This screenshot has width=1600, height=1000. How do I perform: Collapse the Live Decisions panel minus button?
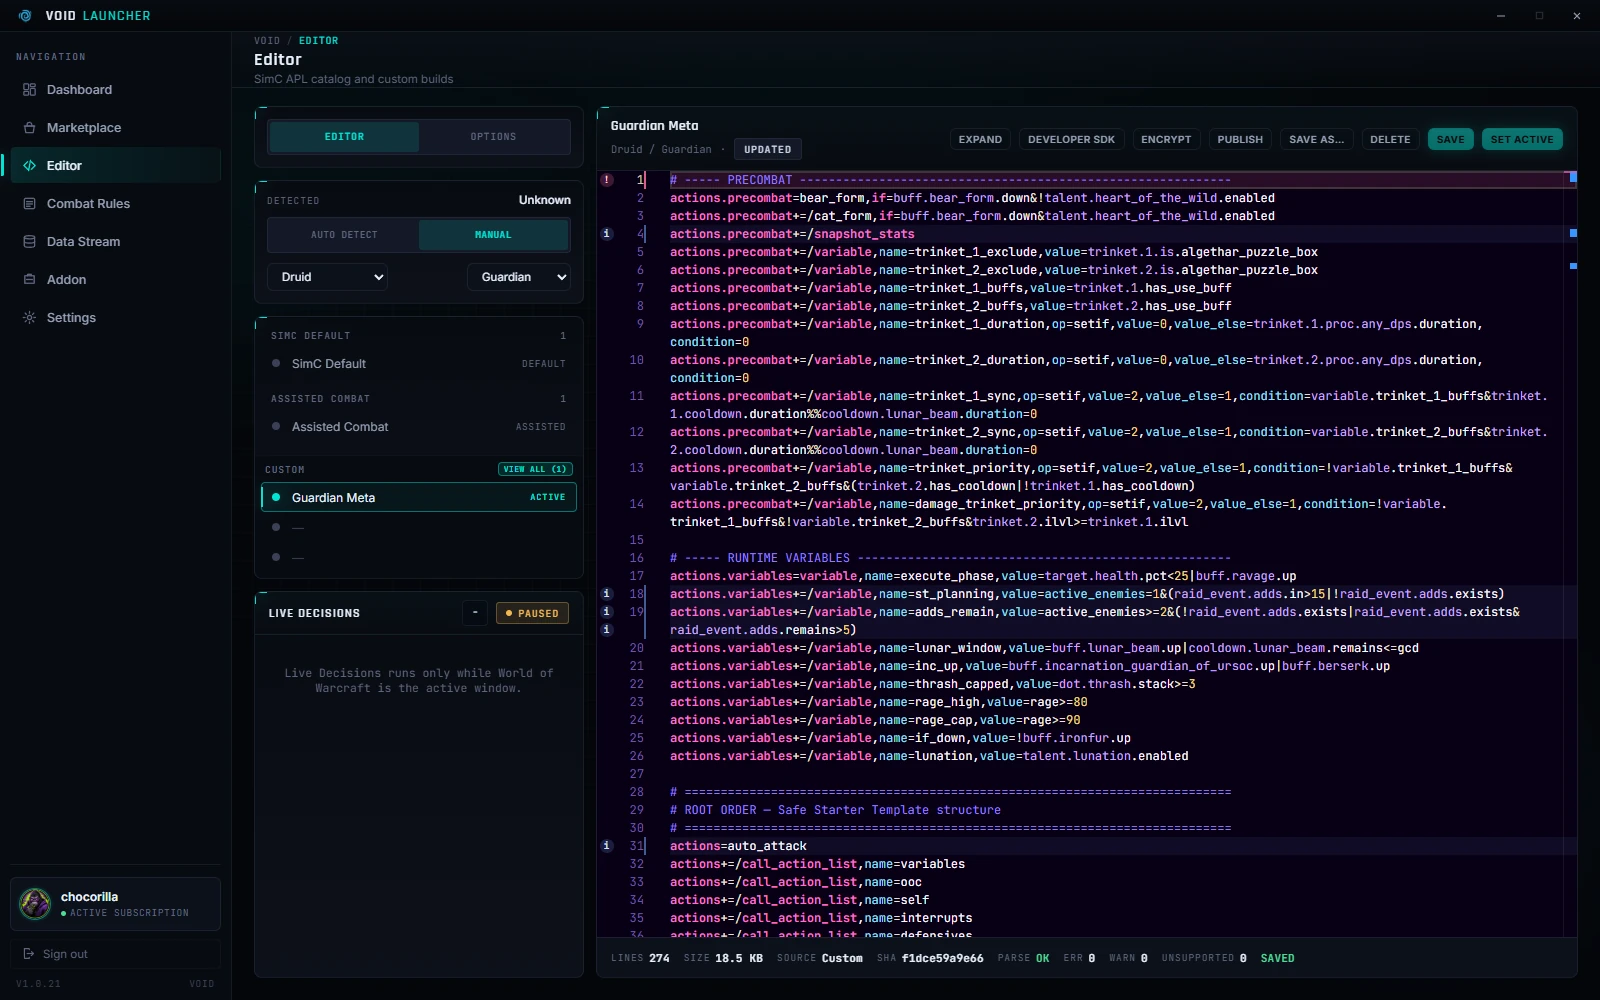tap(475, 613)
